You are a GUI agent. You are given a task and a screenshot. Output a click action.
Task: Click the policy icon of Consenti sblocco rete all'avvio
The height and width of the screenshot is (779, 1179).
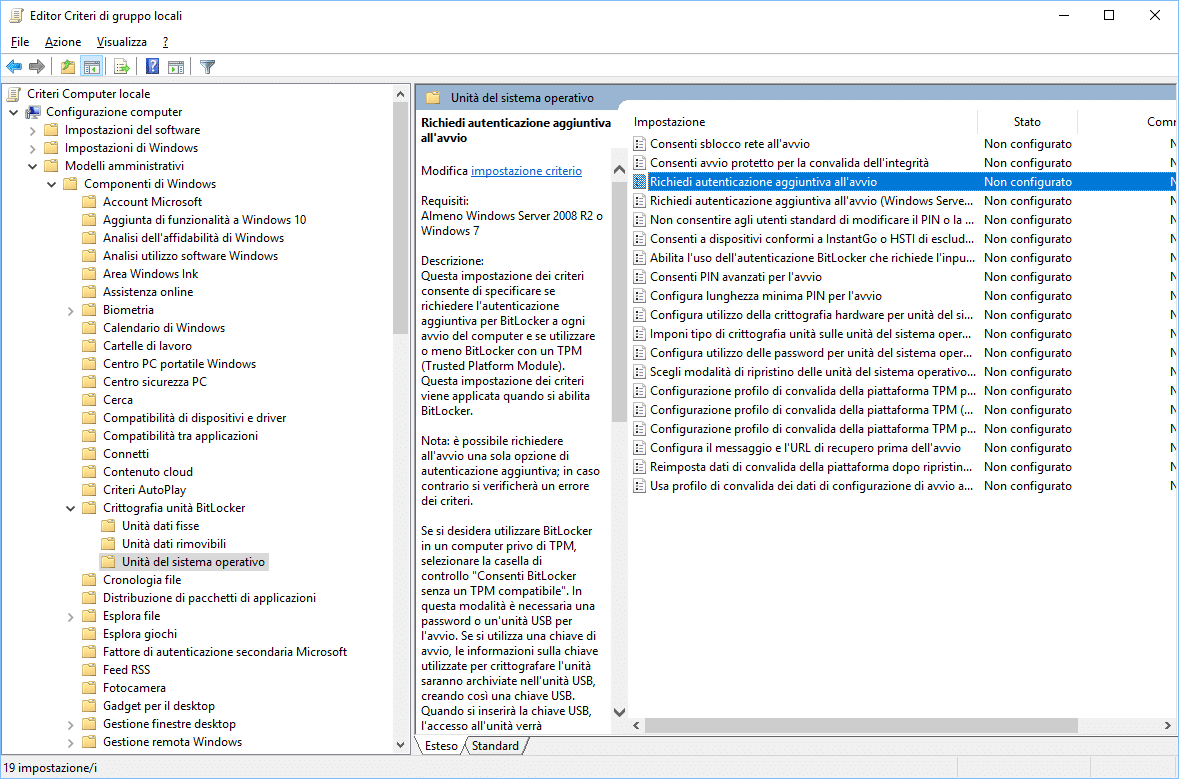(639, 144)
